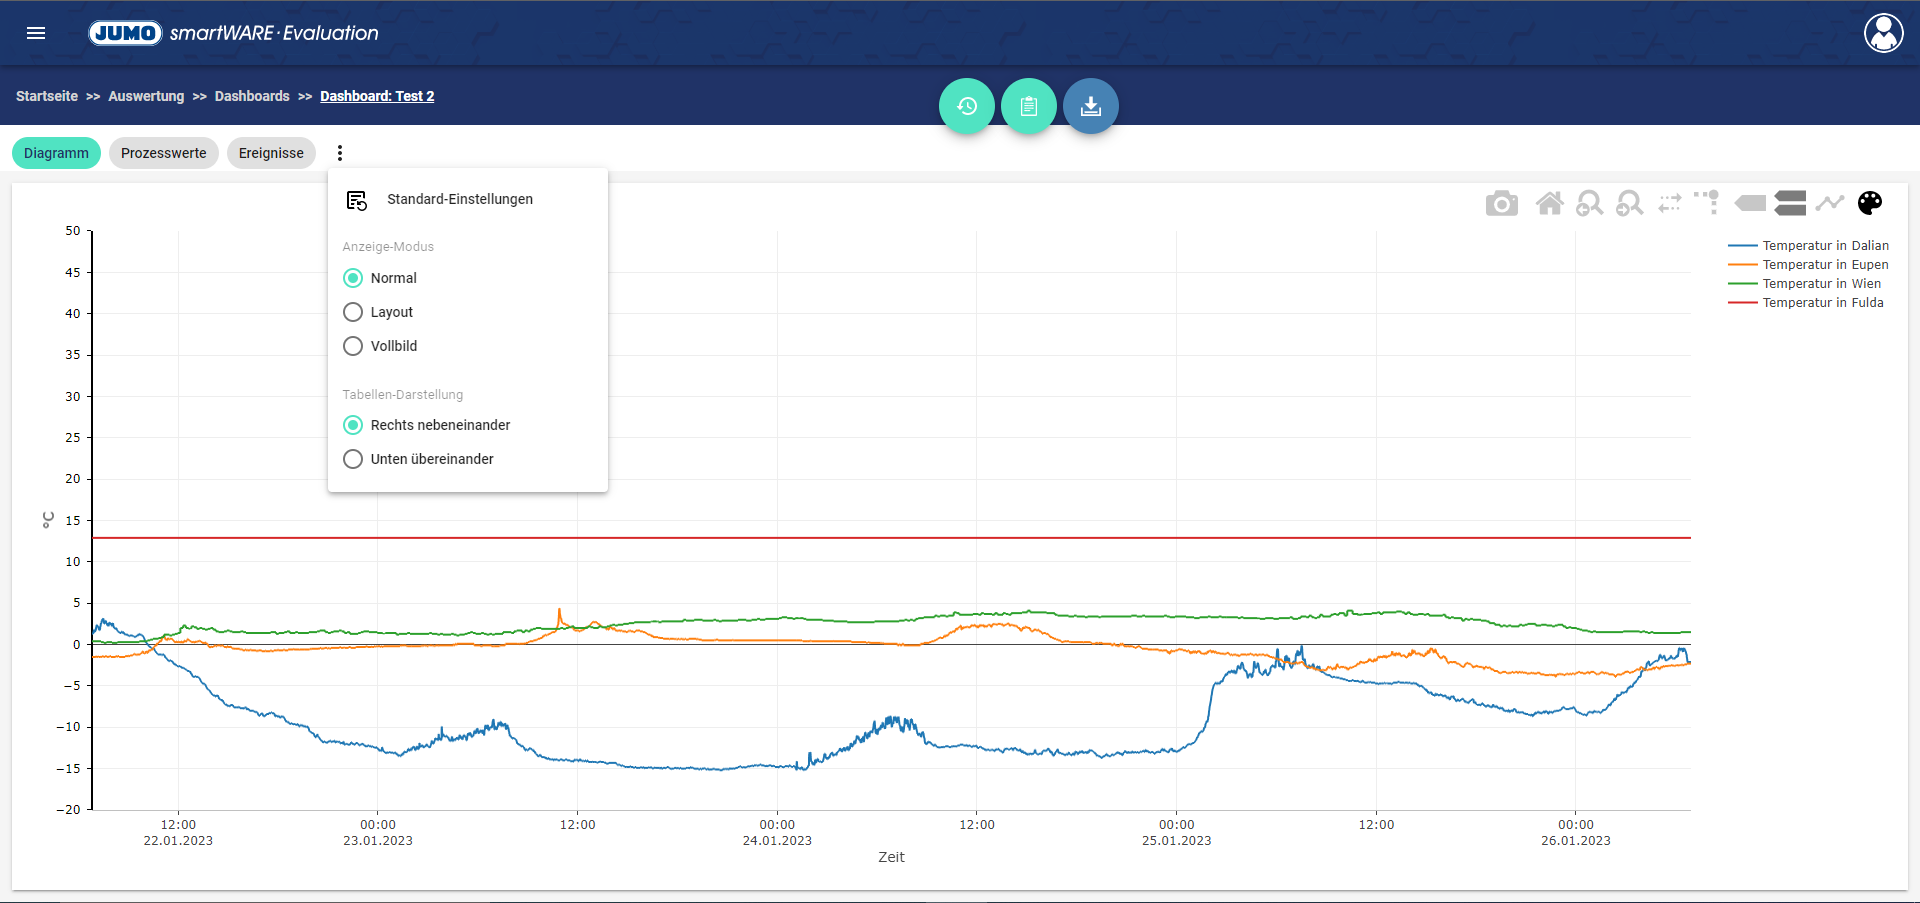
Task: Click the download button in header
Action: tap(1090, 106)
